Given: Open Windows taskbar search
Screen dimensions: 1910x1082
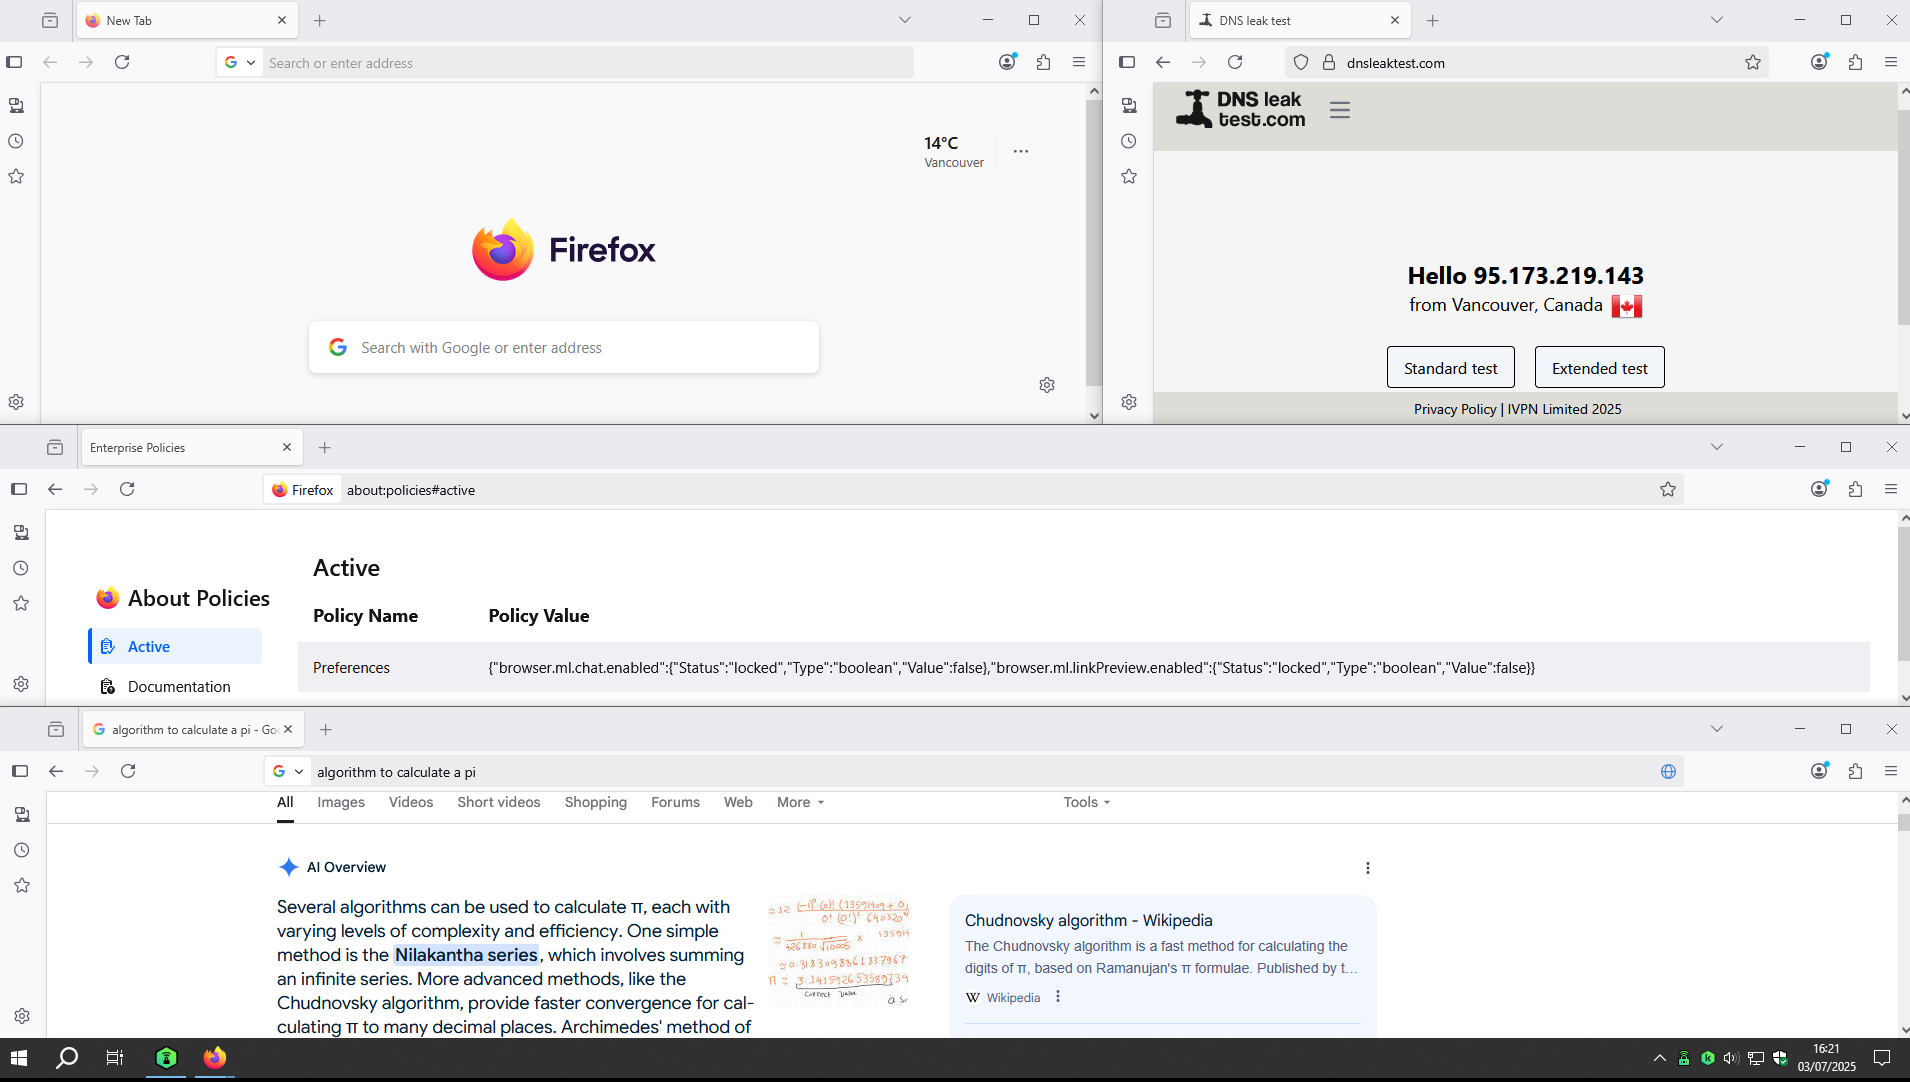Looking at the screenshot, I should [x=67, y=1058].
